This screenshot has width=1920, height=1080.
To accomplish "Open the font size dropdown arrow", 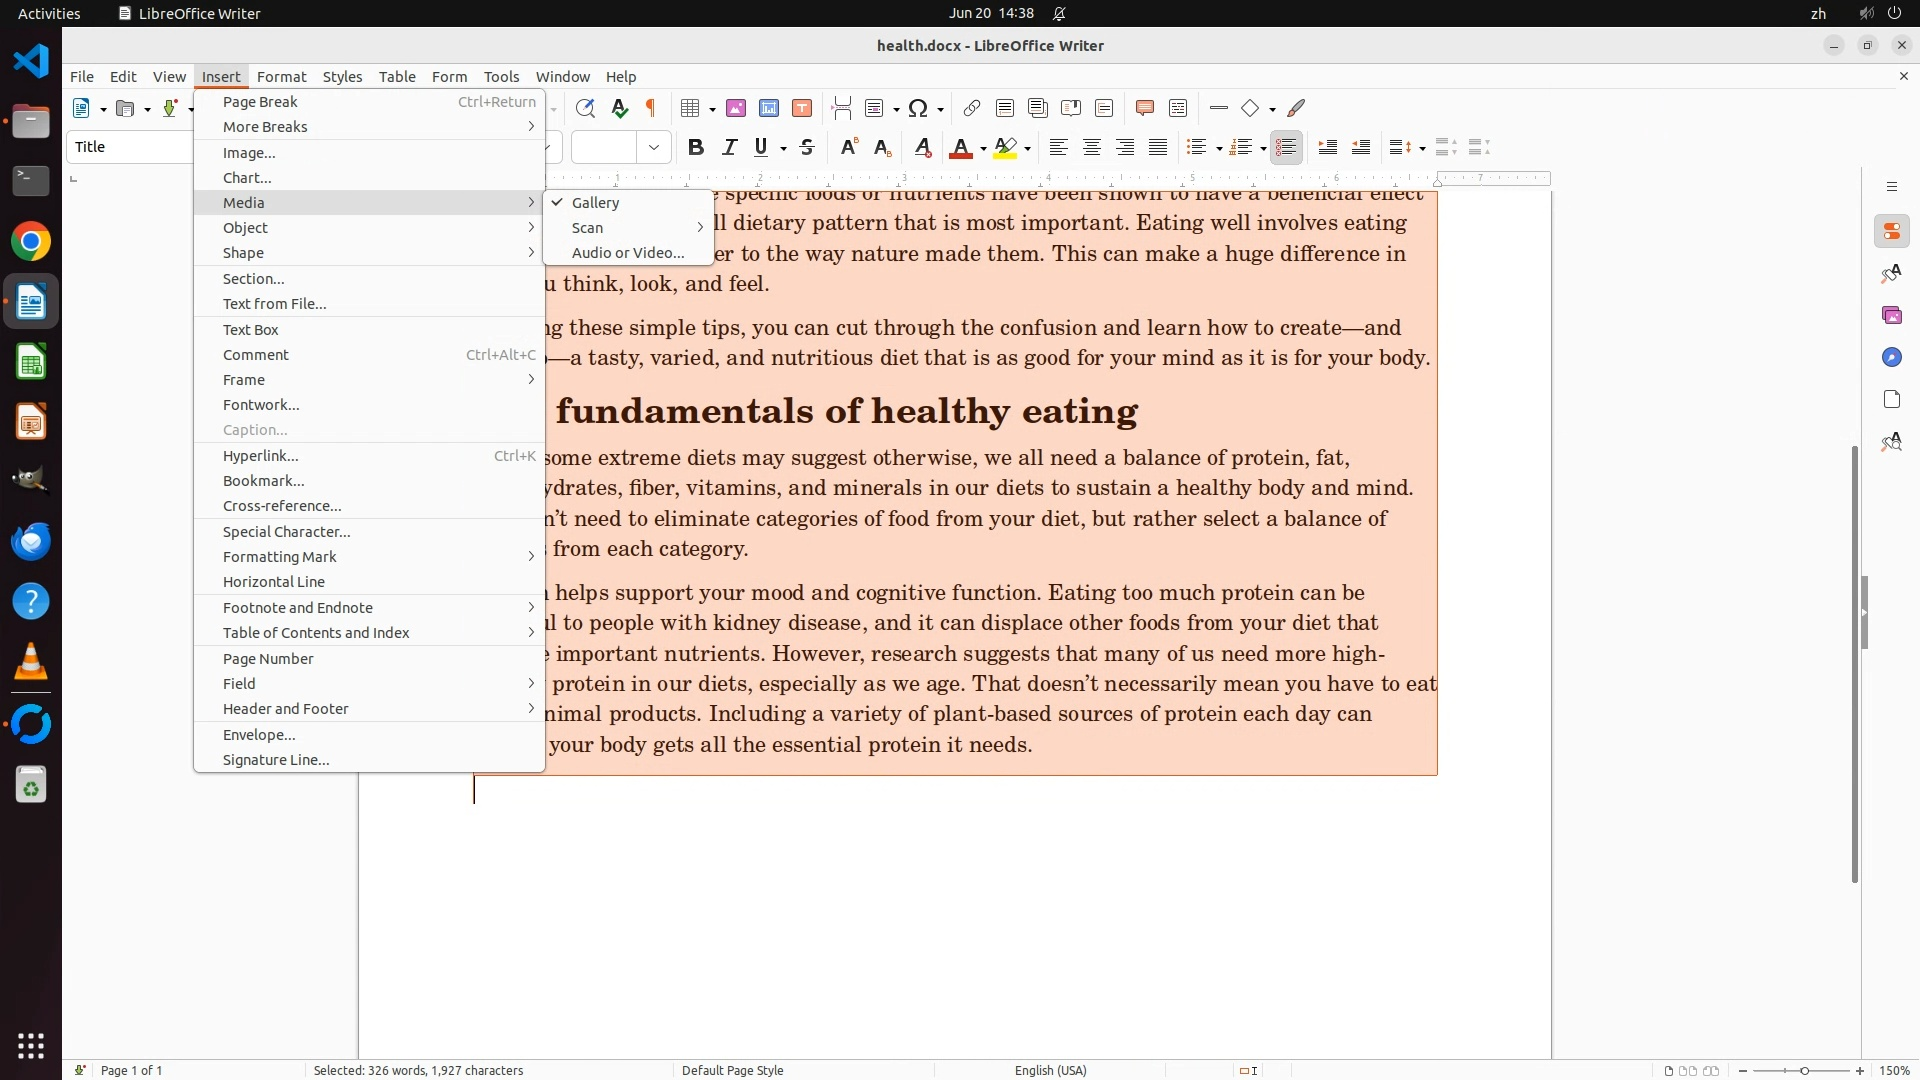I will 654,147.
